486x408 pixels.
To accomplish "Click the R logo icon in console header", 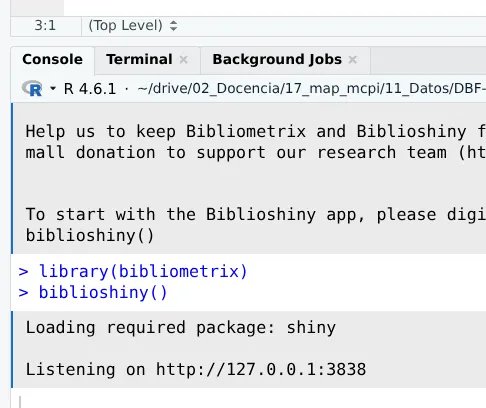I will (x=32, y=88).
